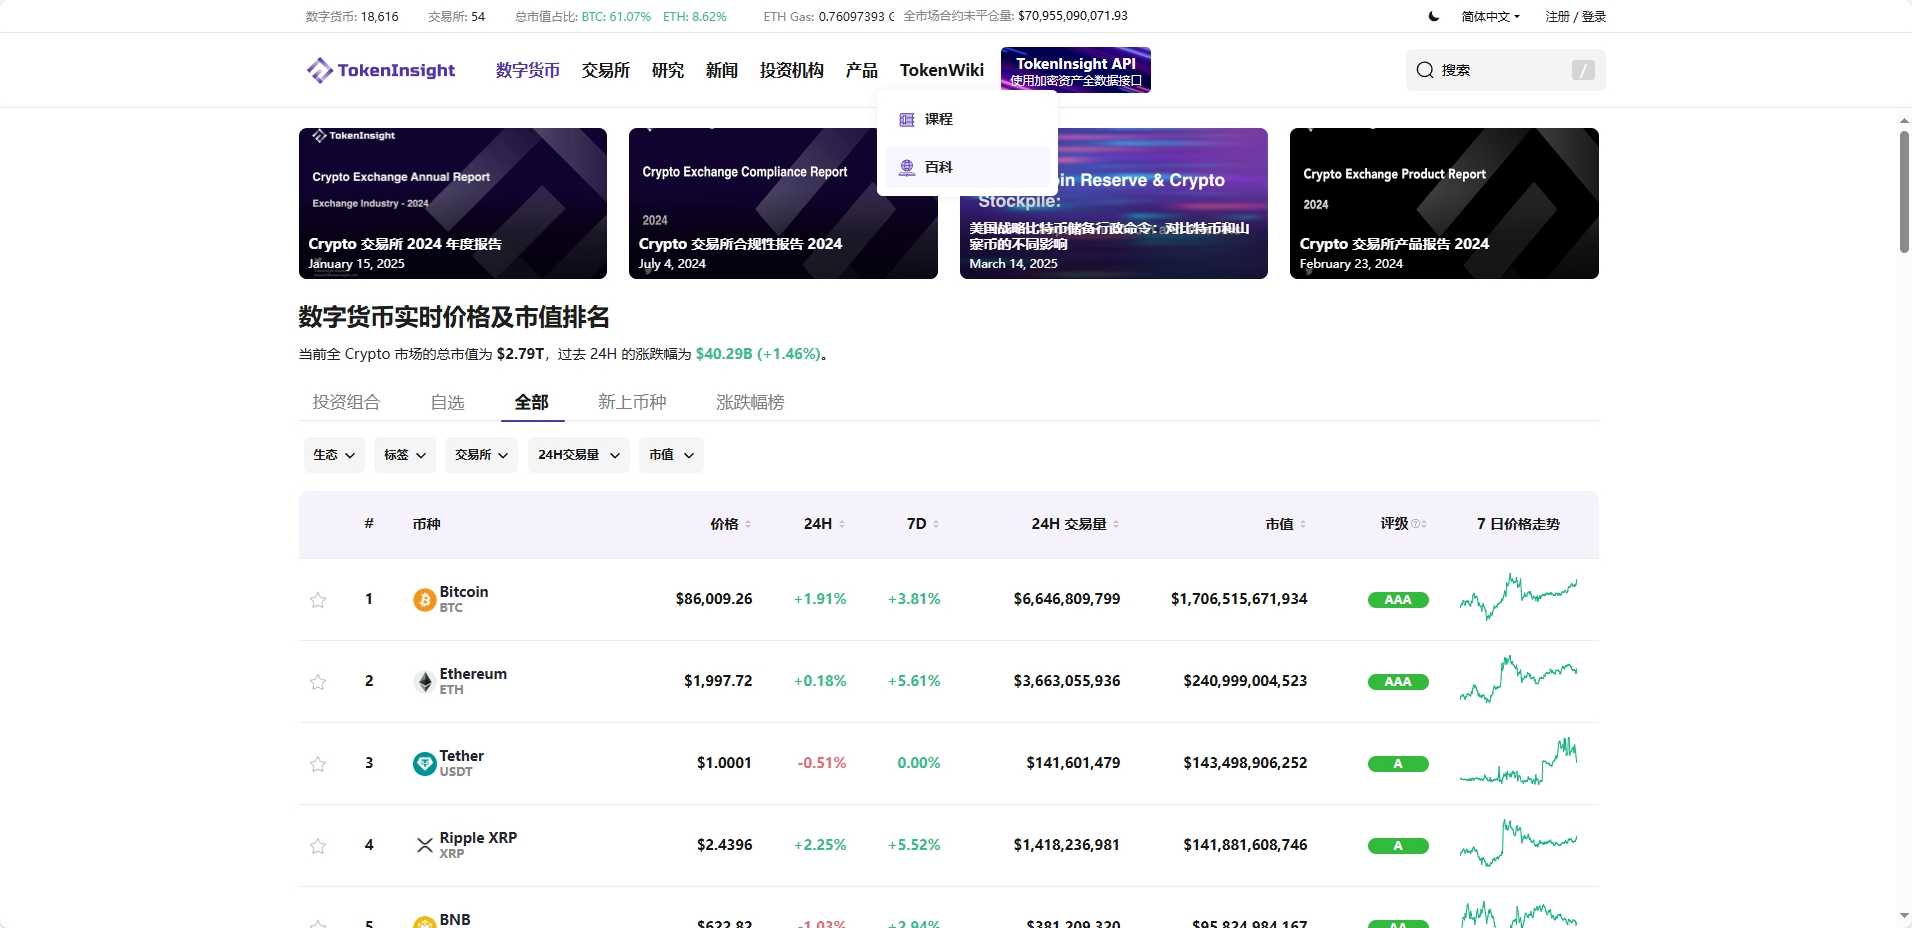
Task: Open the 市值 filter dropdown
Action: [669, 455]
